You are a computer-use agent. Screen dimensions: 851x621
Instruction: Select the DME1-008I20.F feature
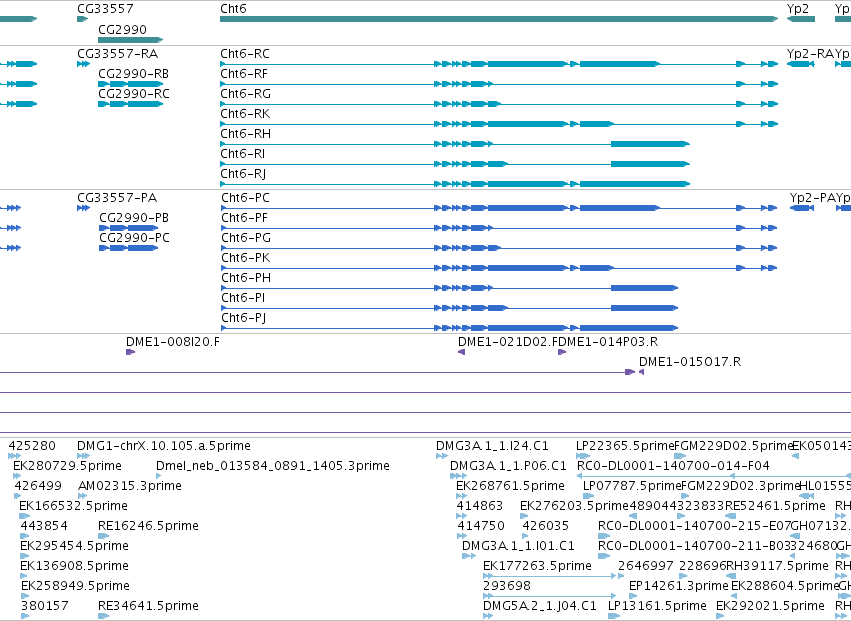(x=130, y=352)
